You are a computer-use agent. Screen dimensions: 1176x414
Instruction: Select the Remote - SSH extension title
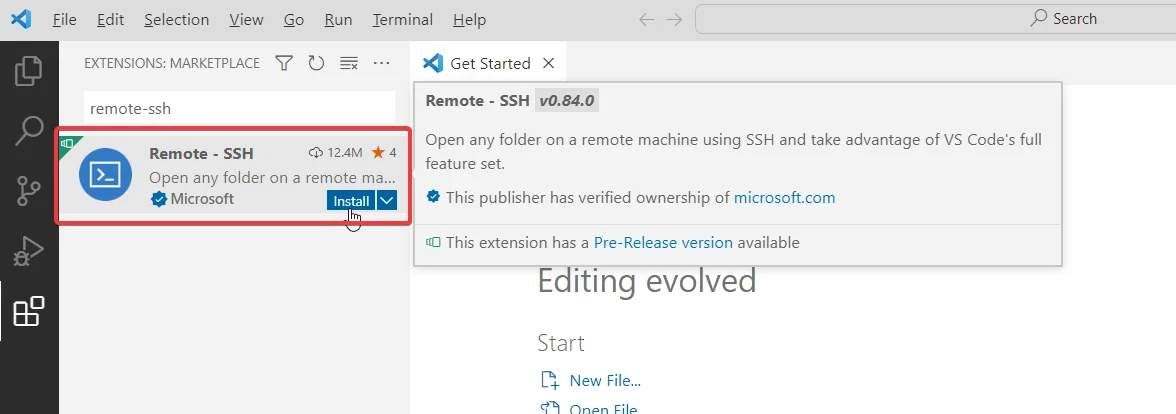click(x=201, y=153)
